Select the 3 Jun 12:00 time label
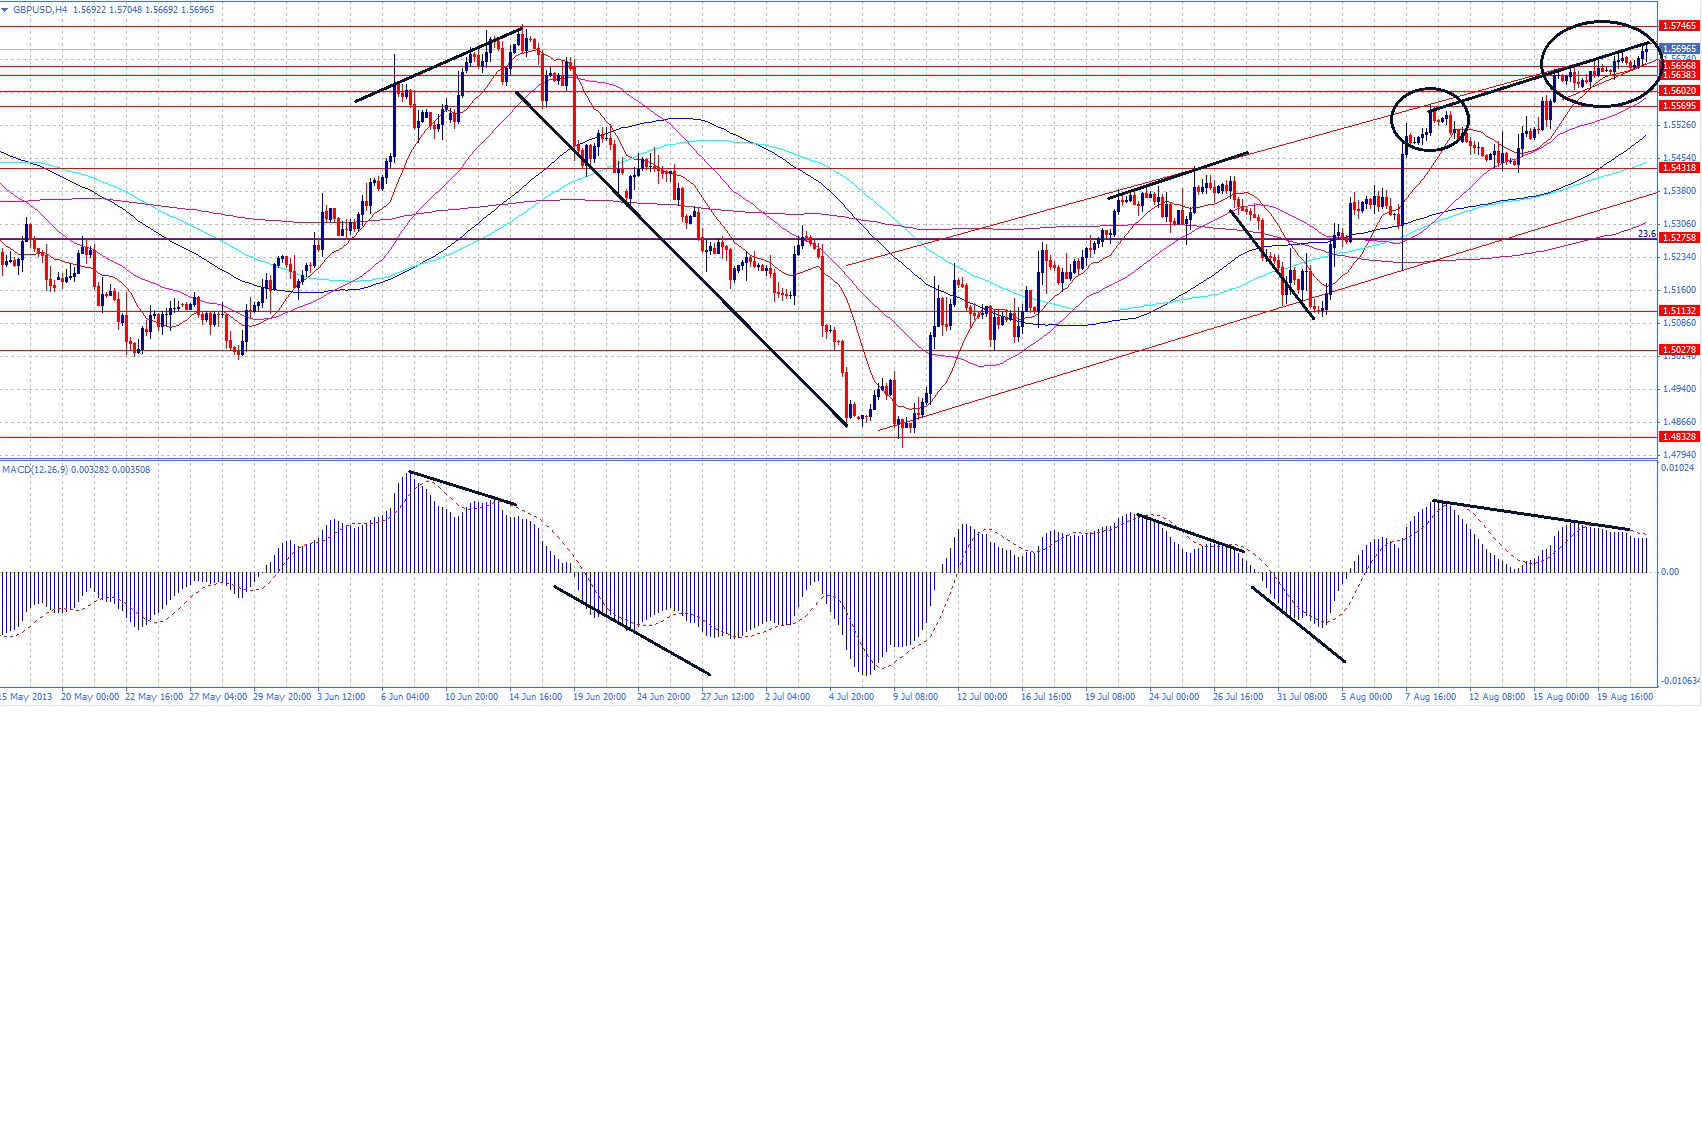Viewport: 1702px width, 1130px height. click(341, 697)
